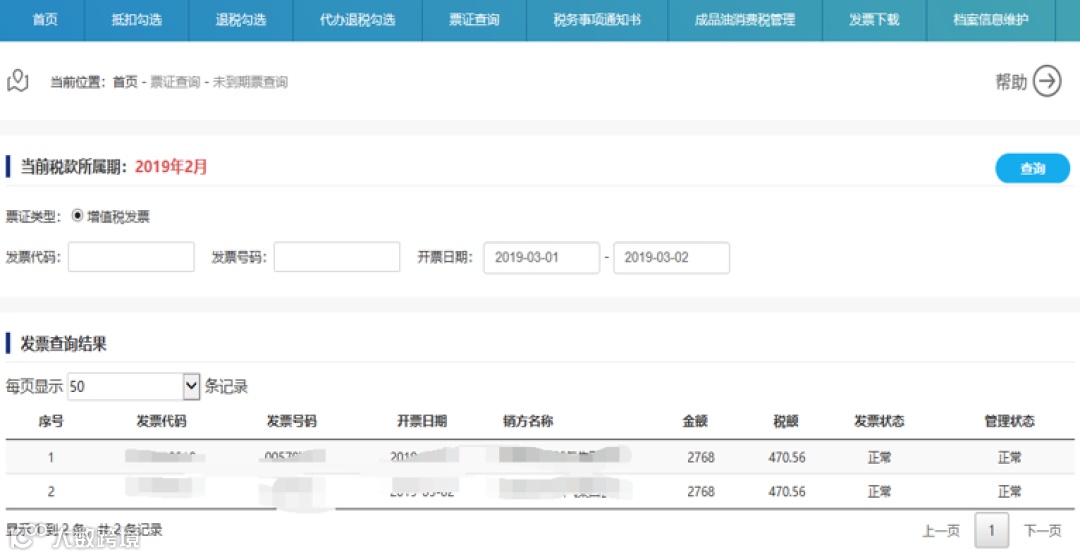Viewport: 1080px width, 557px height.
Task: Open the start date field 2019-03-01
Action: [x=541, y=258]
